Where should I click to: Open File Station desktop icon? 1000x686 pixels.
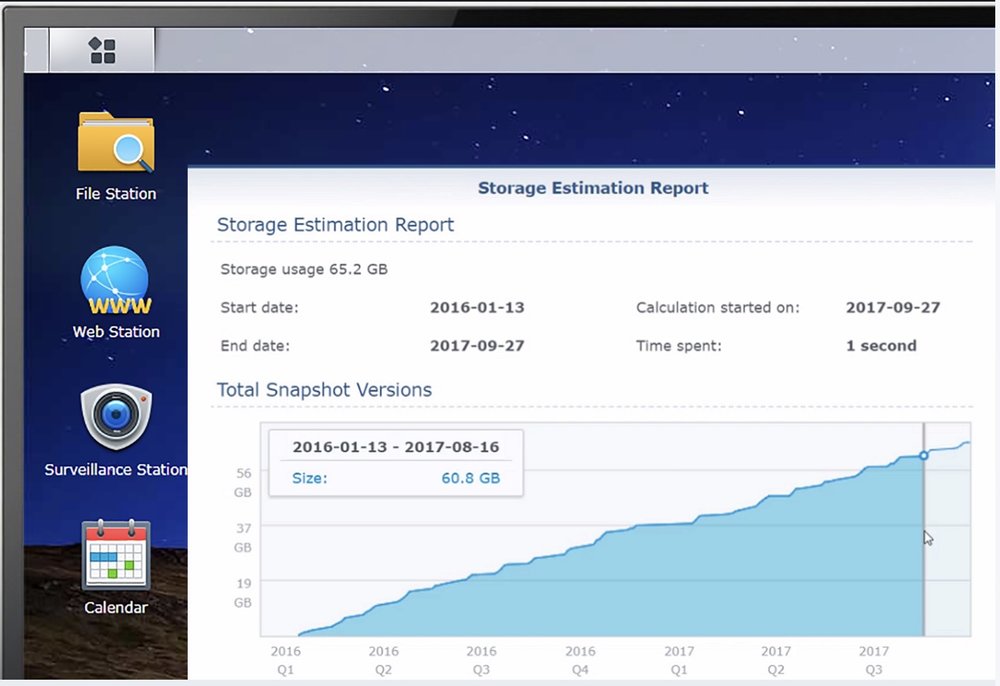(115, 142)
